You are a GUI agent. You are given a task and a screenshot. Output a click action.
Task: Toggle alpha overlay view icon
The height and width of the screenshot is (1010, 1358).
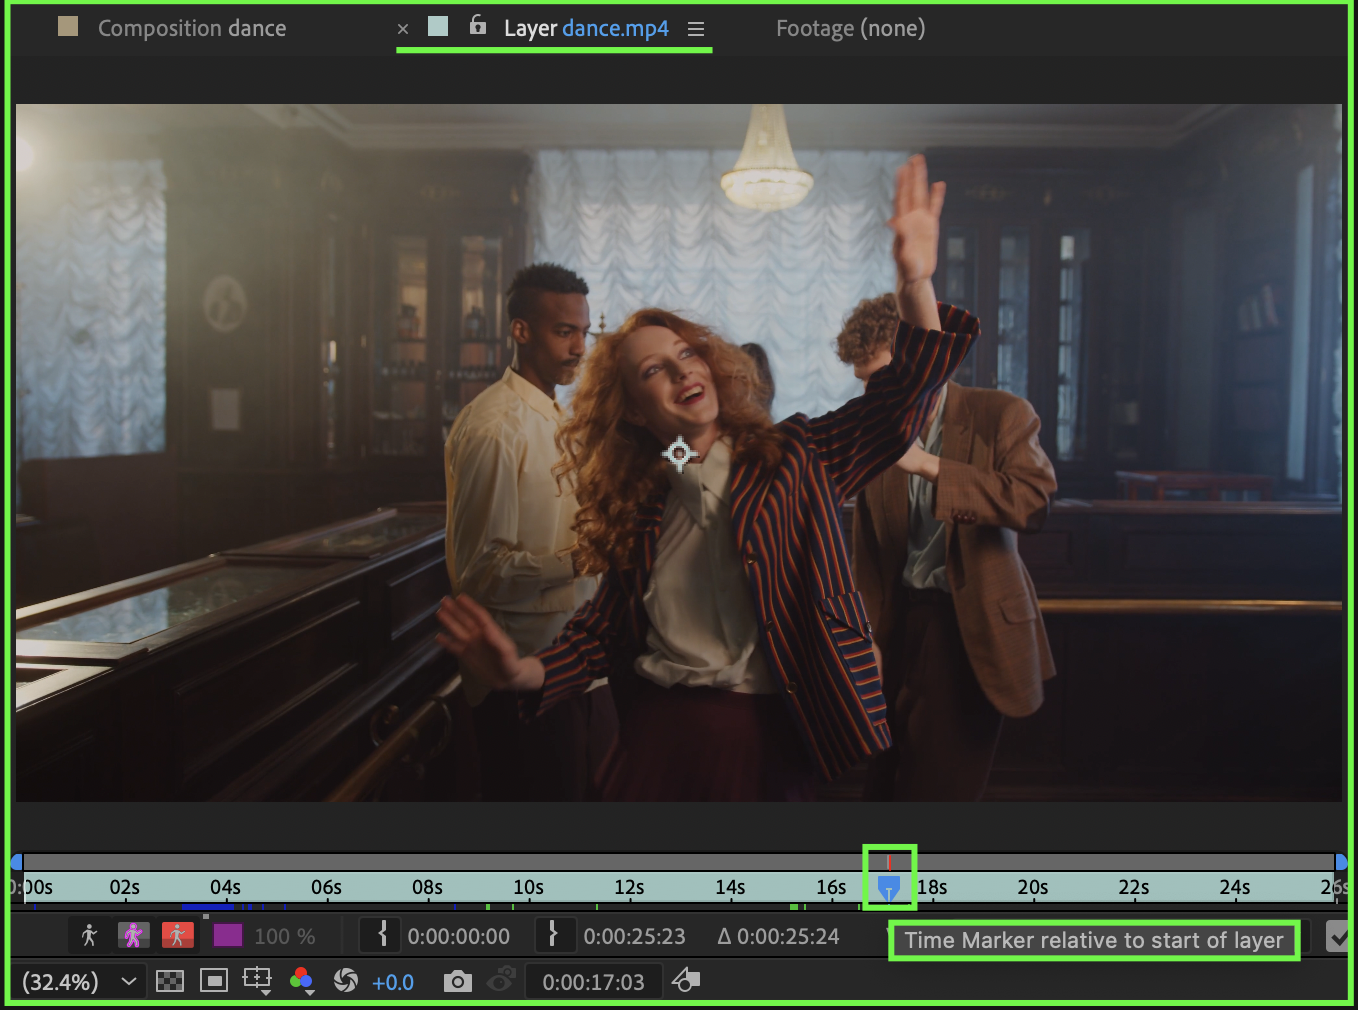(x=177, y=935)
